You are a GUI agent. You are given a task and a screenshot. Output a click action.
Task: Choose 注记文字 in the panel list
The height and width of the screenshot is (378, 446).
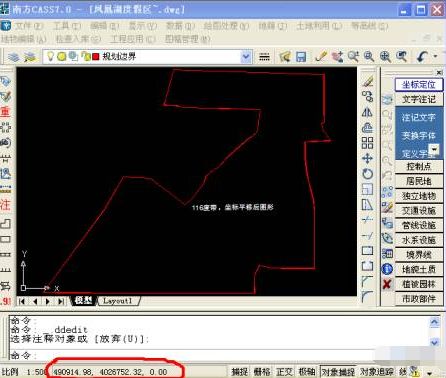click(418, 117)
